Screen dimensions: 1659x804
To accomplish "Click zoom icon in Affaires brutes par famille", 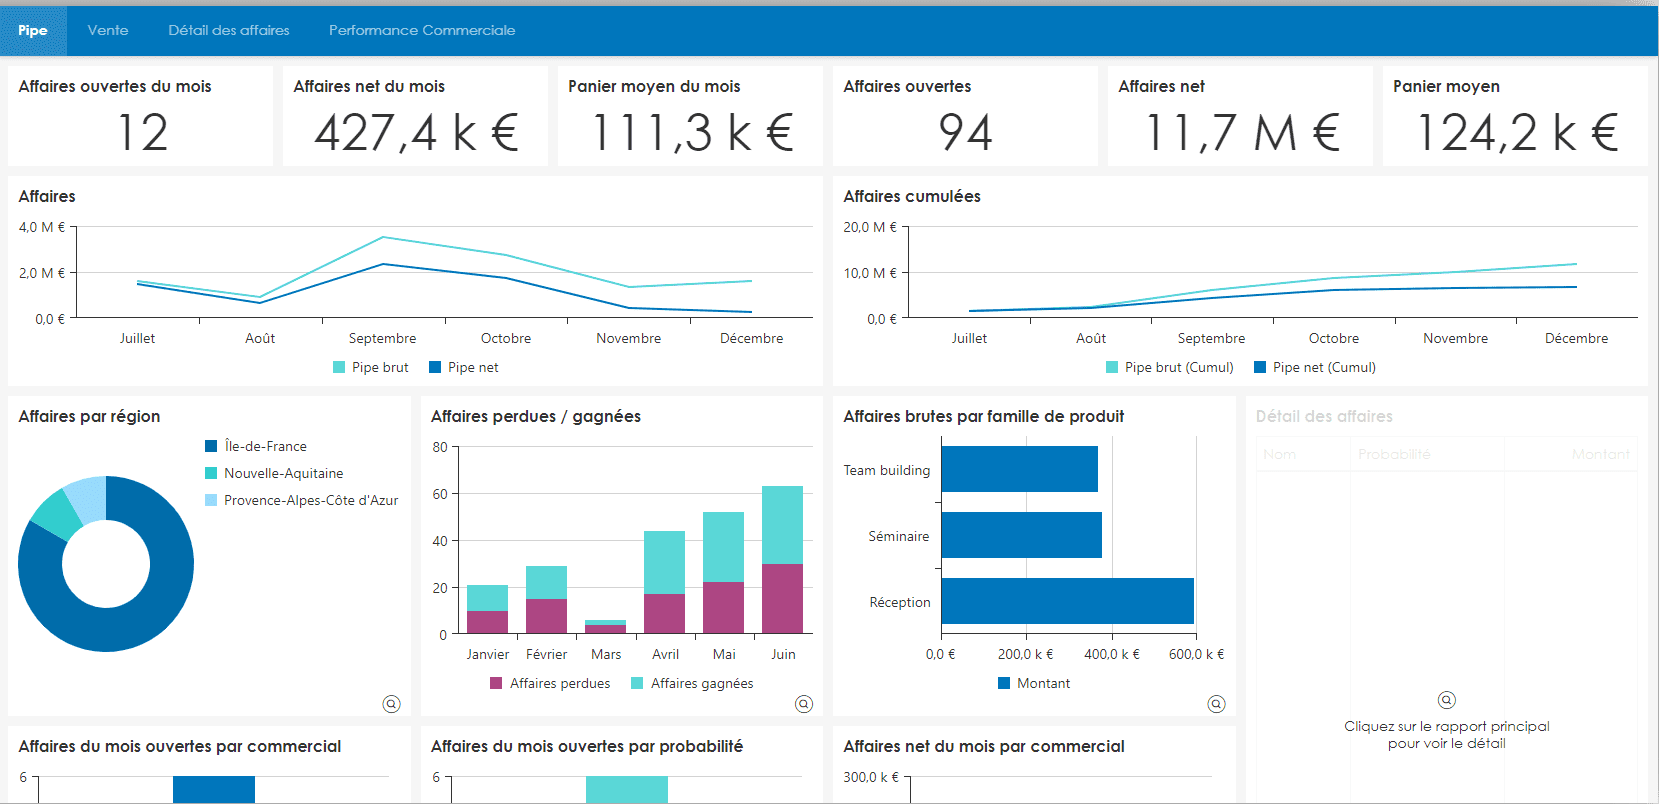I will tap(1216, 704).
